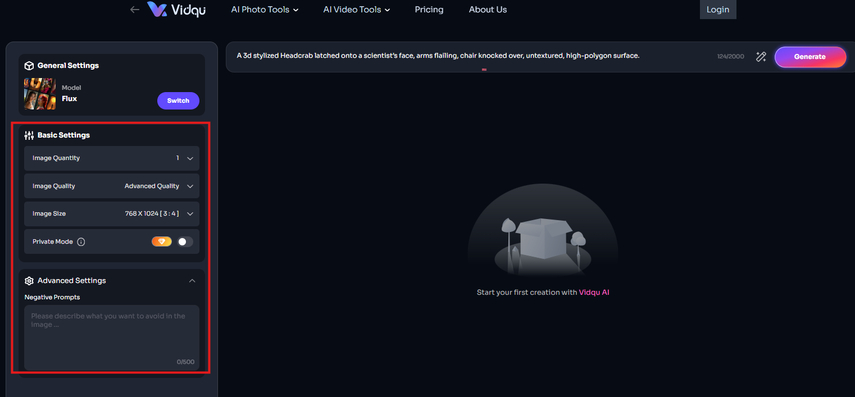Click the Private Mode info icon
855x397 pixels.
81,242
